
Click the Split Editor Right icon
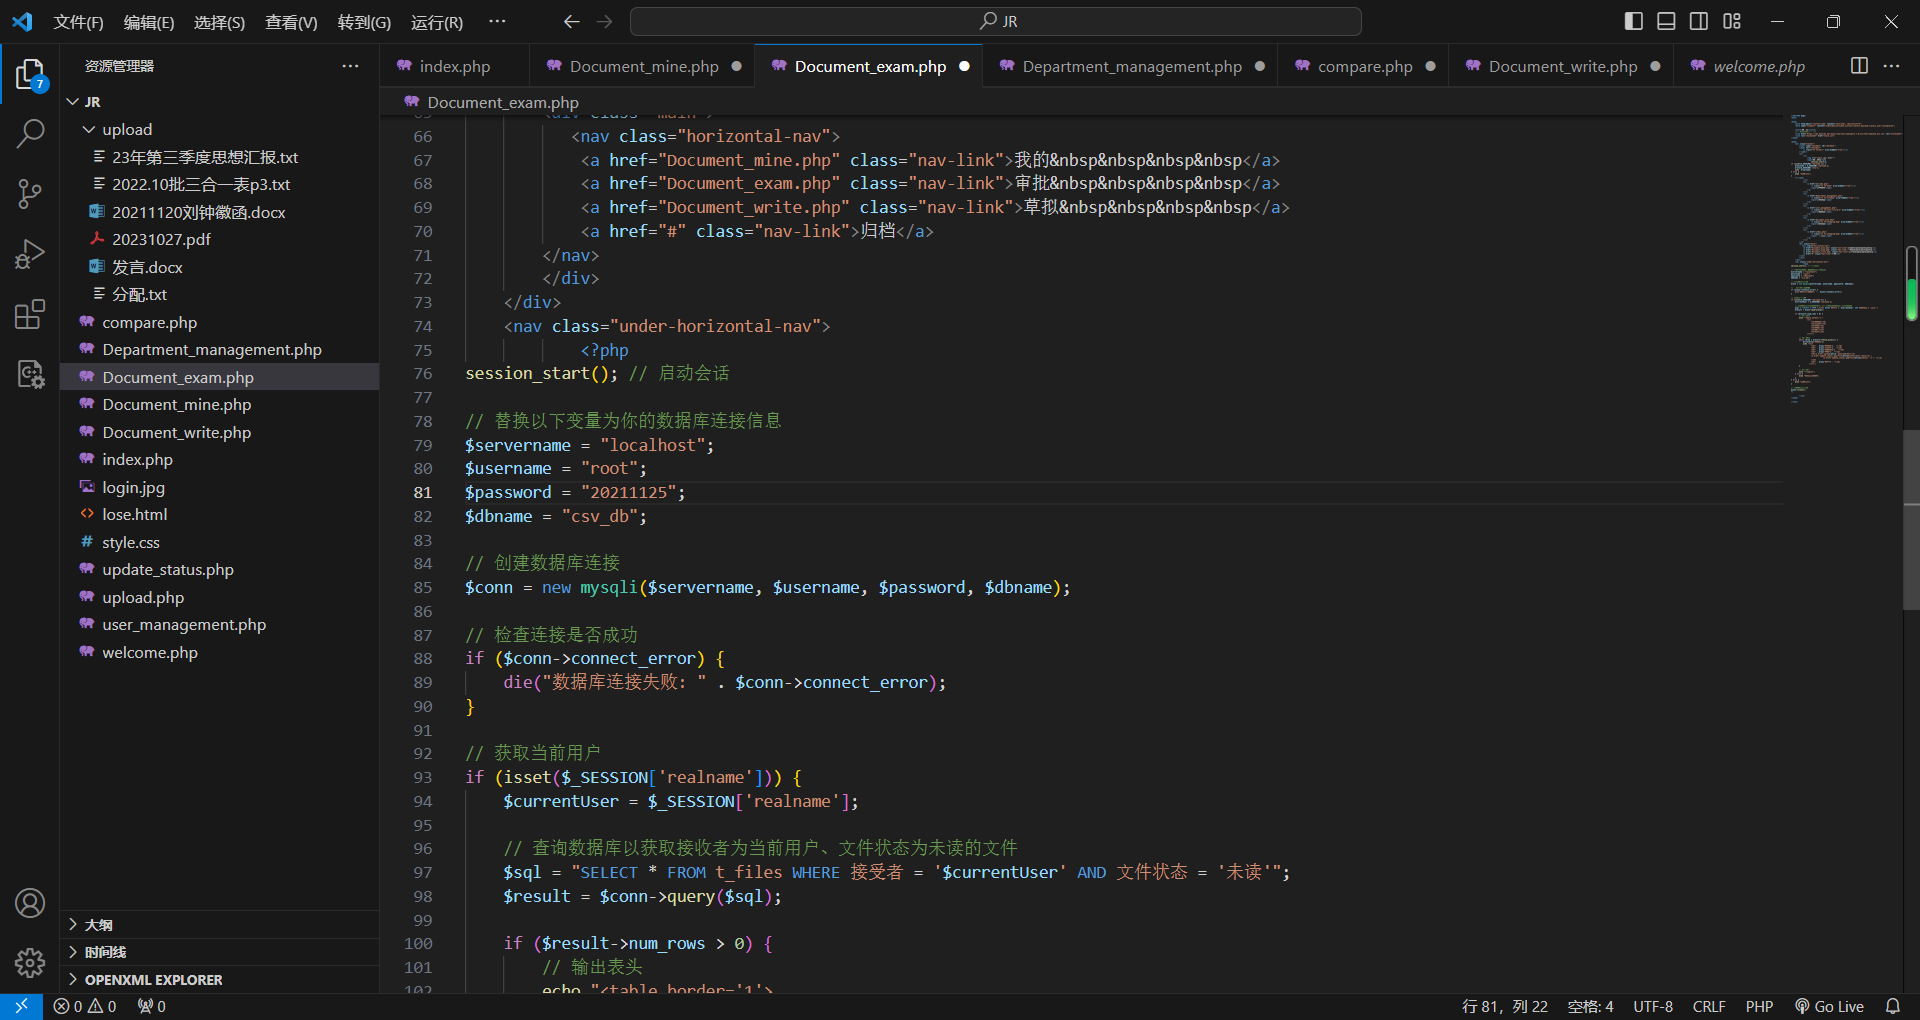click(x=1859, y=66)
